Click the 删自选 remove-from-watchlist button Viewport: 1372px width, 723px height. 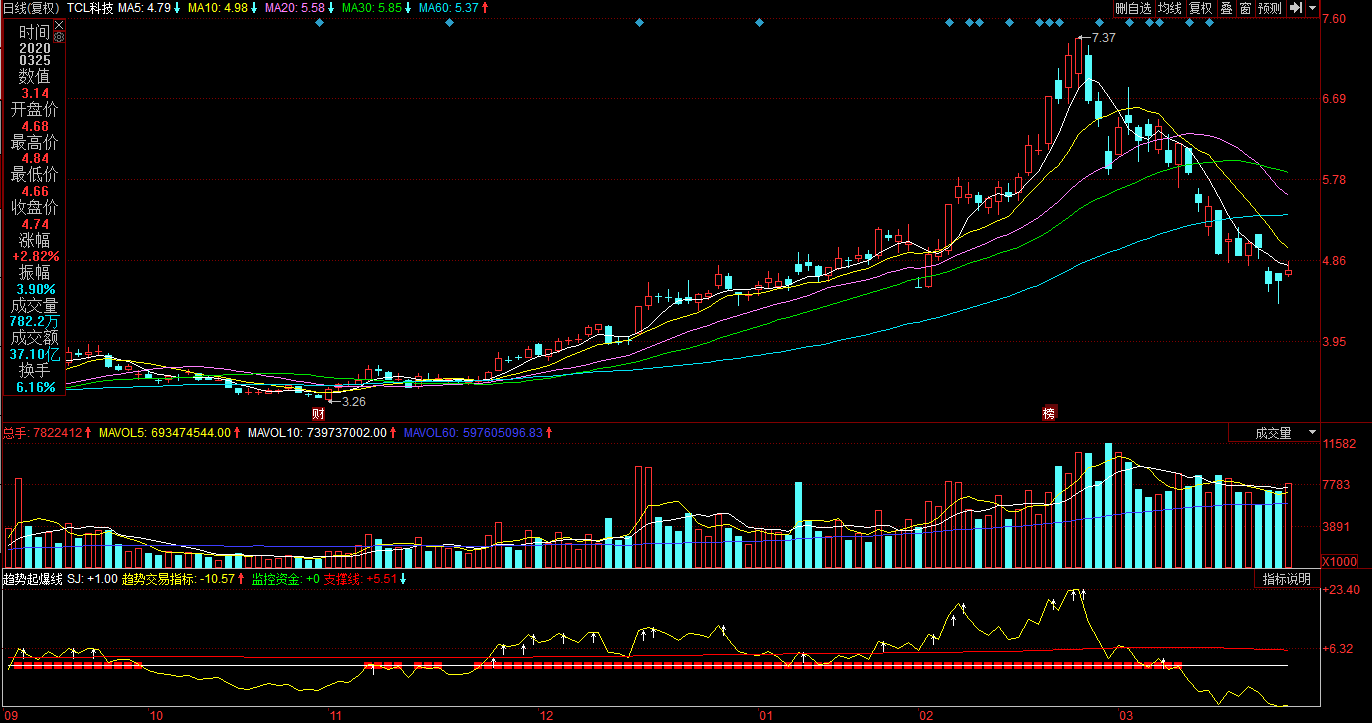point(1134,8)
